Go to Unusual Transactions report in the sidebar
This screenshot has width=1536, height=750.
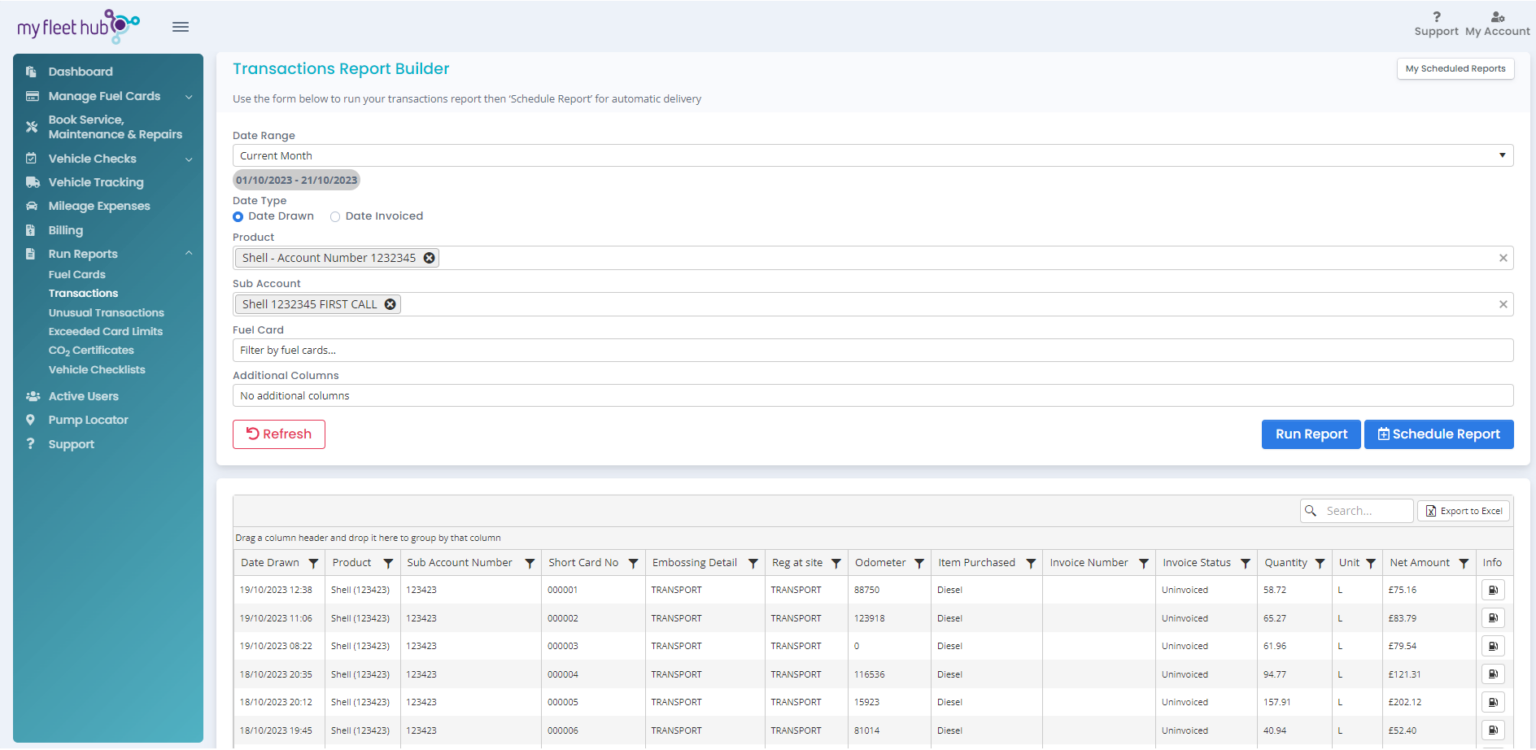click(x=106, y=312)
